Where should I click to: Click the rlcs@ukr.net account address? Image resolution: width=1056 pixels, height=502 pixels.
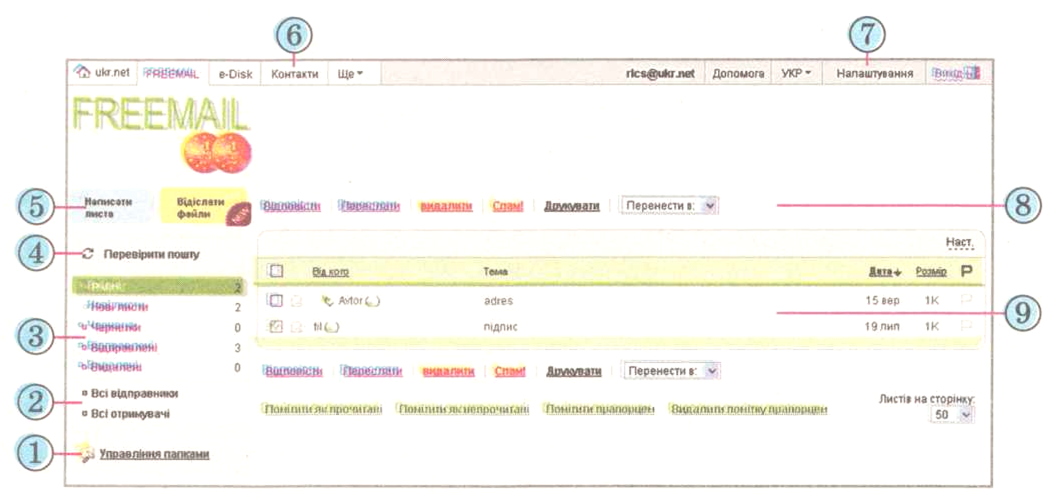[660, 73]
